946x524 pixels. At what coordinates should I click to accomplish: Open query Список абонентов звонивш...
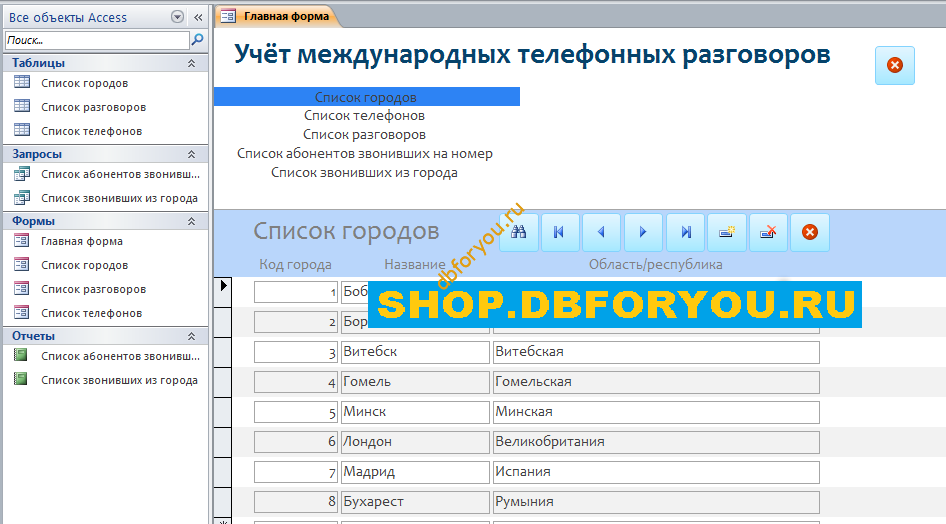[119, 174]
